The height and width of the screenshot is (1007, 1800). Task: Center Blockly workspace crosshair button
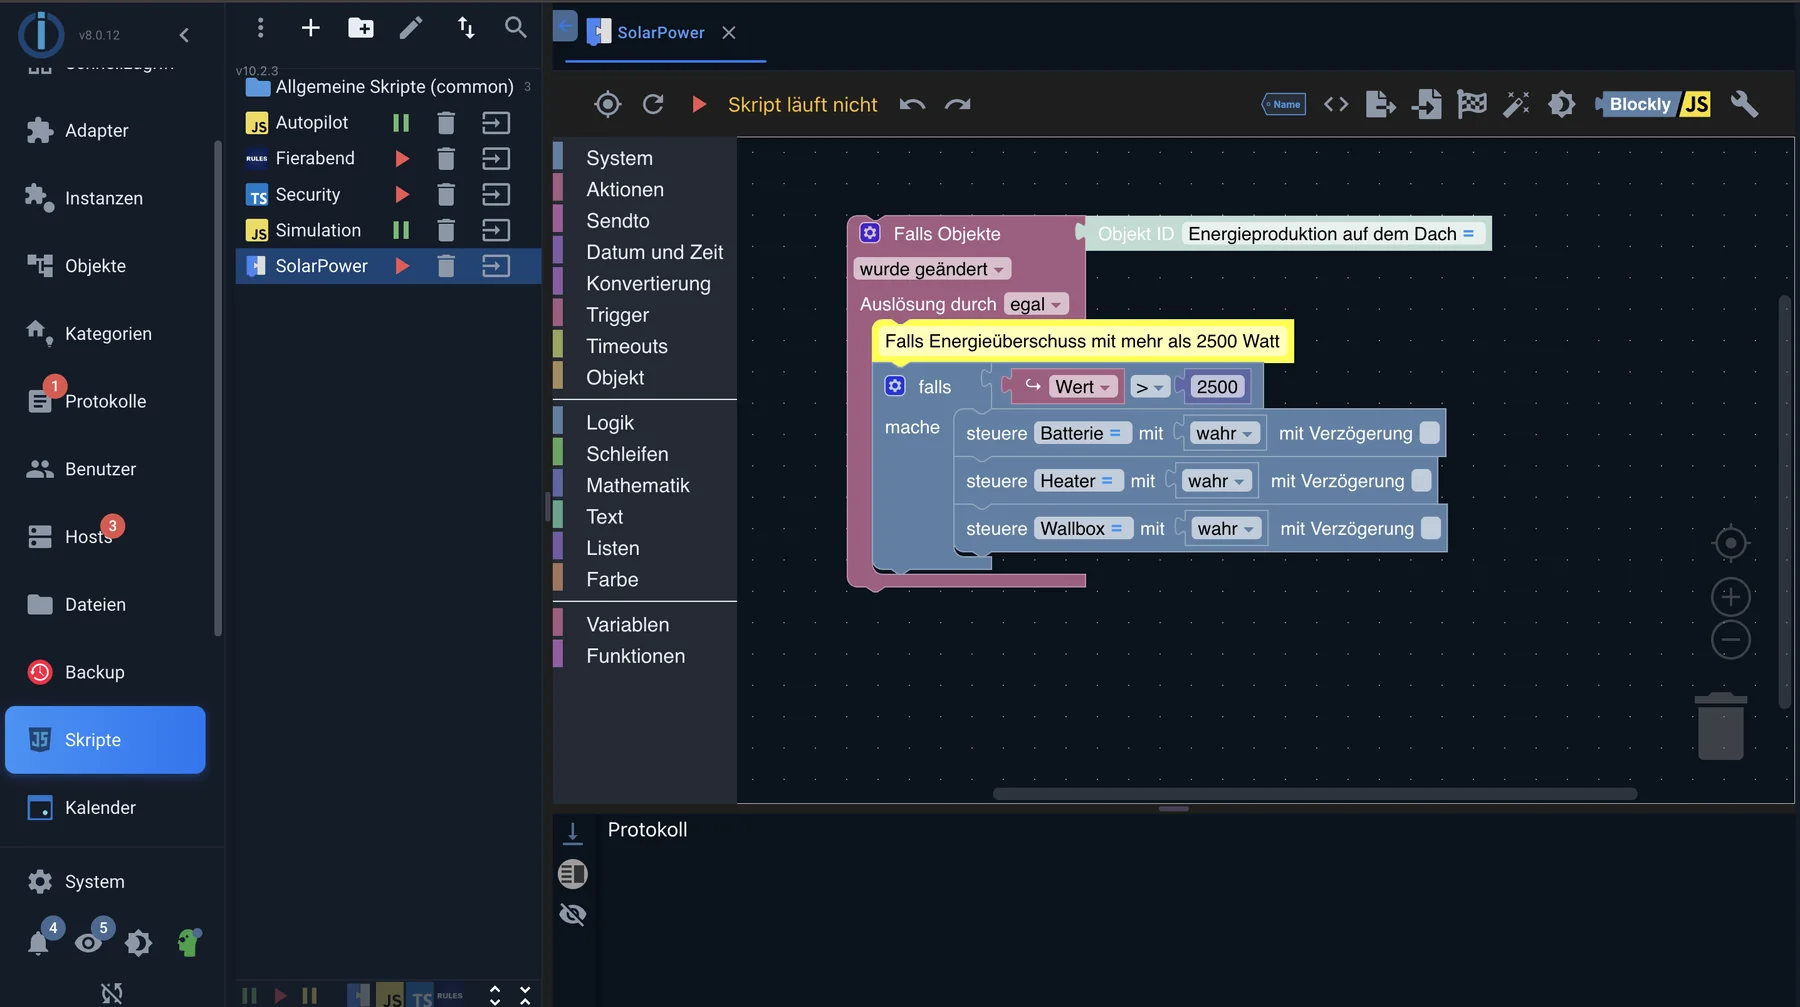pos(1730,543)
